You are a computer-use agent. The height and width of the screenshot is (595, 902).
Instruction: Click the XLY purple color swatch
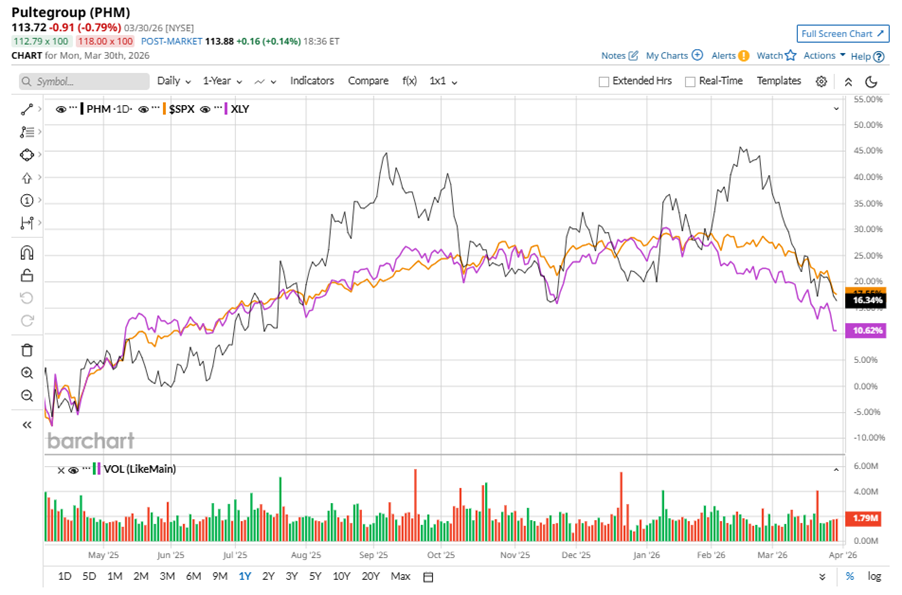click(x=226, y=109)
